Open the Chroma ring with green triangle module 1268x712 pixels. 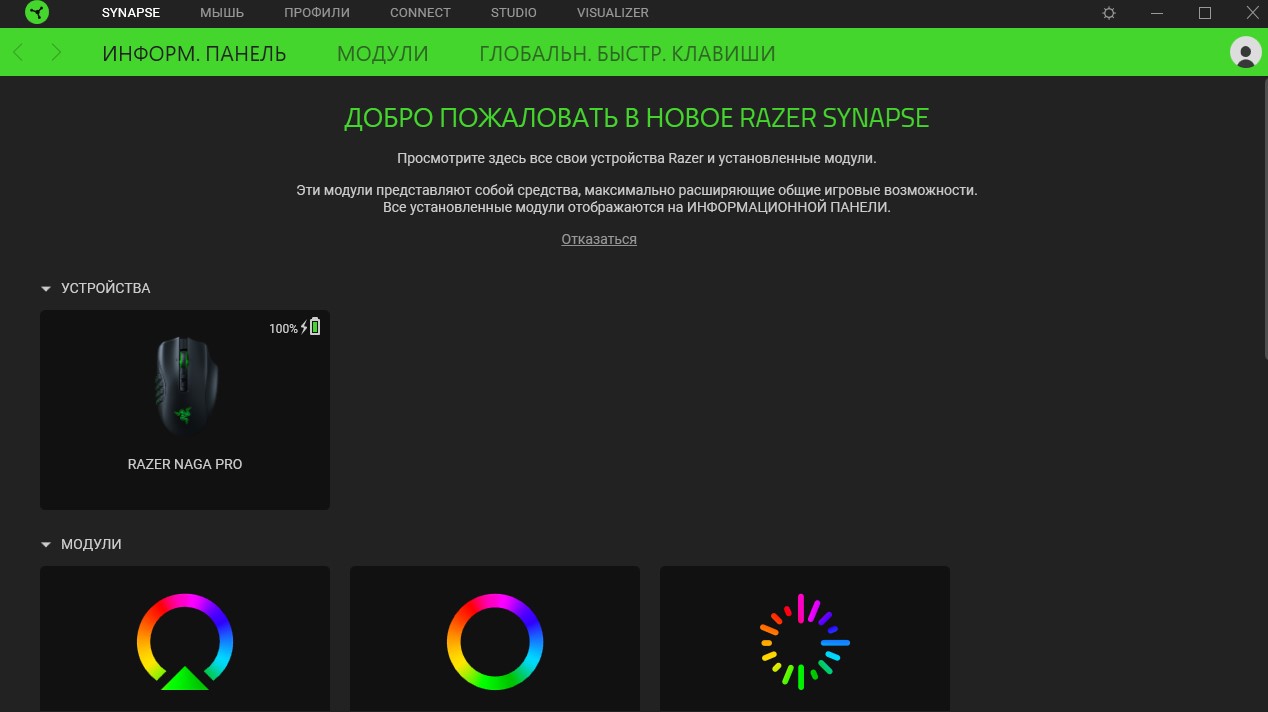point(185,640)
